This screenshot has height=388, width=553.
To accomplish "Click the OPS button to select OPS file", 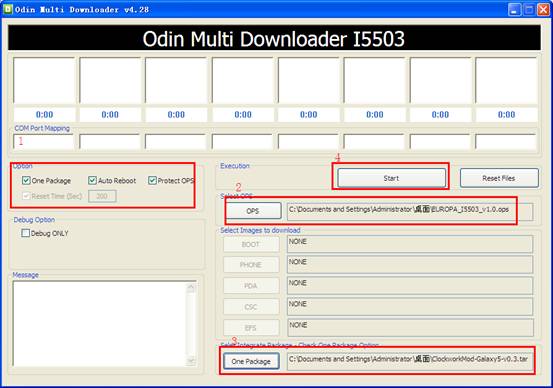I will (253, 211).
